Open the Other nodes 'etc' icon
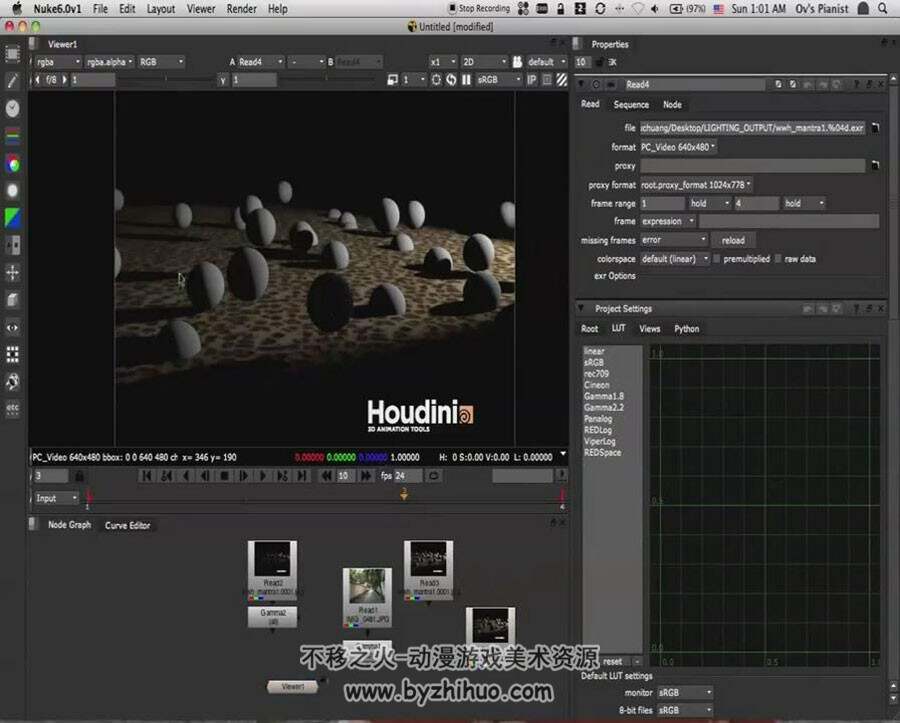The width and height of the screenshot is (900, 723). [13, 408]
